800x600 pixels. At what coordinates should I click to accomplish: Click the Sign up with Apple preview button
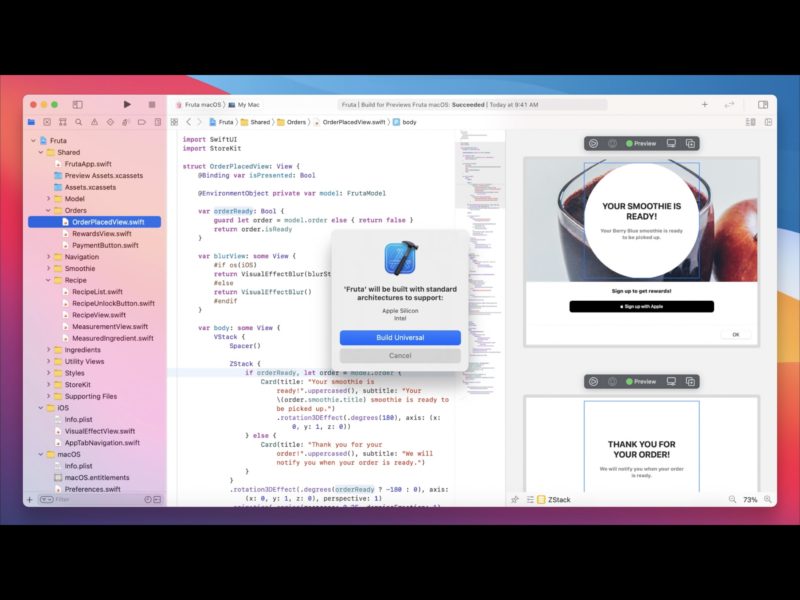pos(641,307)
